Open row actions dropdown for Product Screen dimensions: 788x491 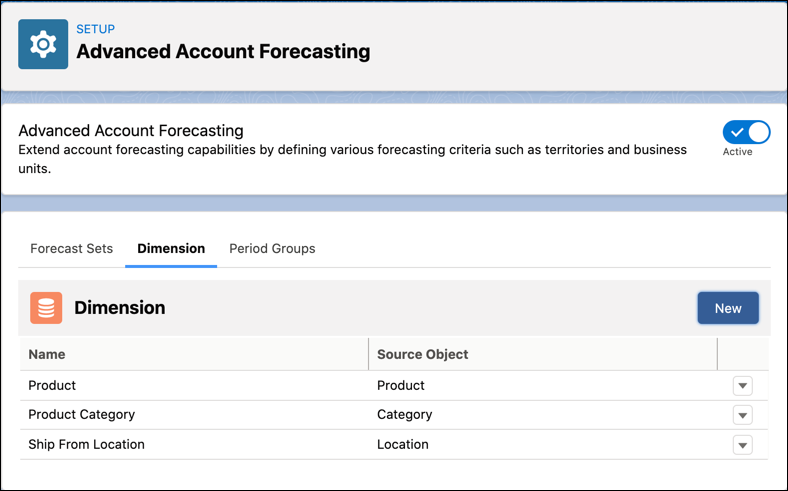742,386
